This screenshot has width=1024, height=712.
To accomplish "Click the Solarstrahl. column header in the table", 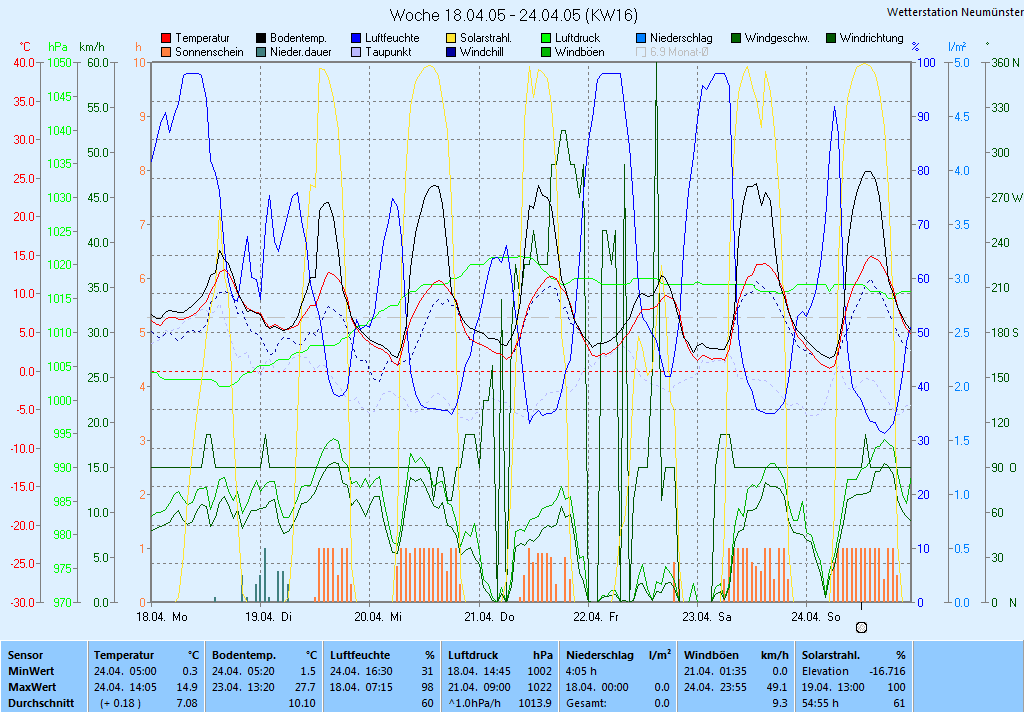I will click(x=831, y=655).
